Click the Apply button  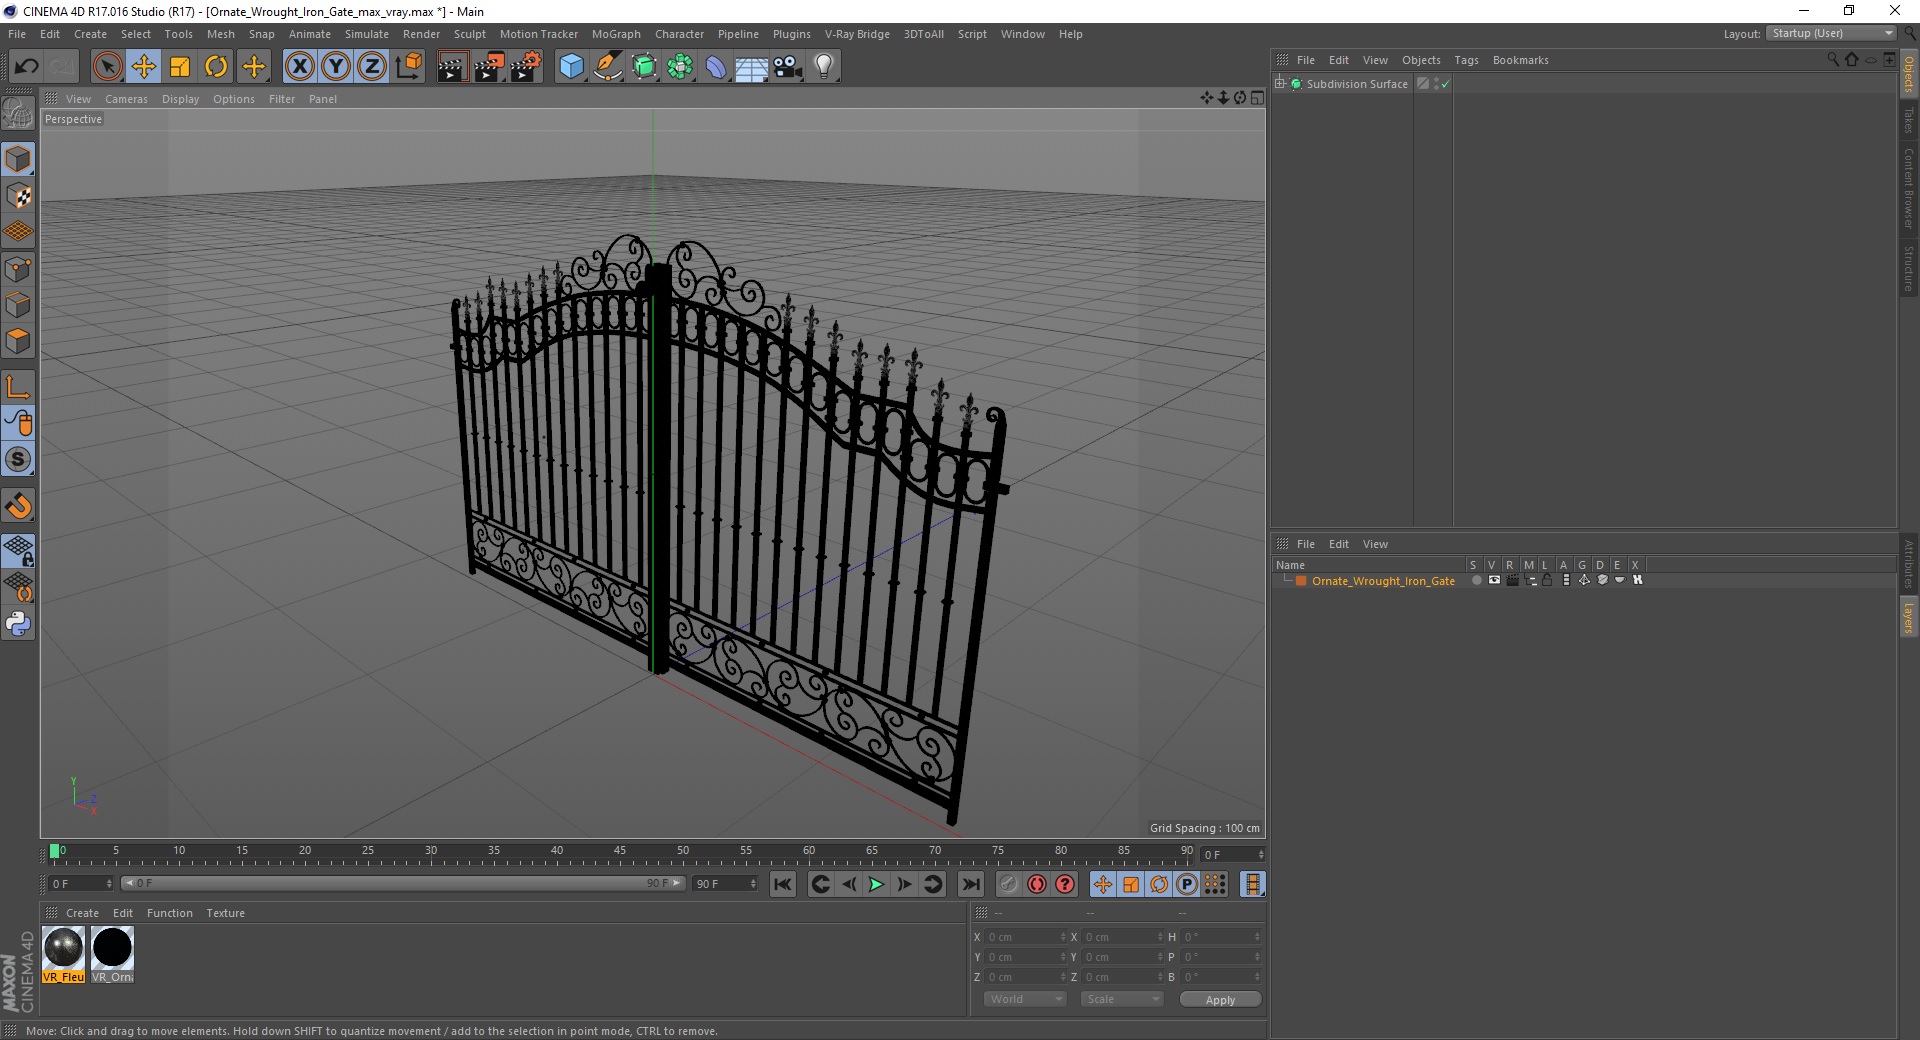[1220, 999]
